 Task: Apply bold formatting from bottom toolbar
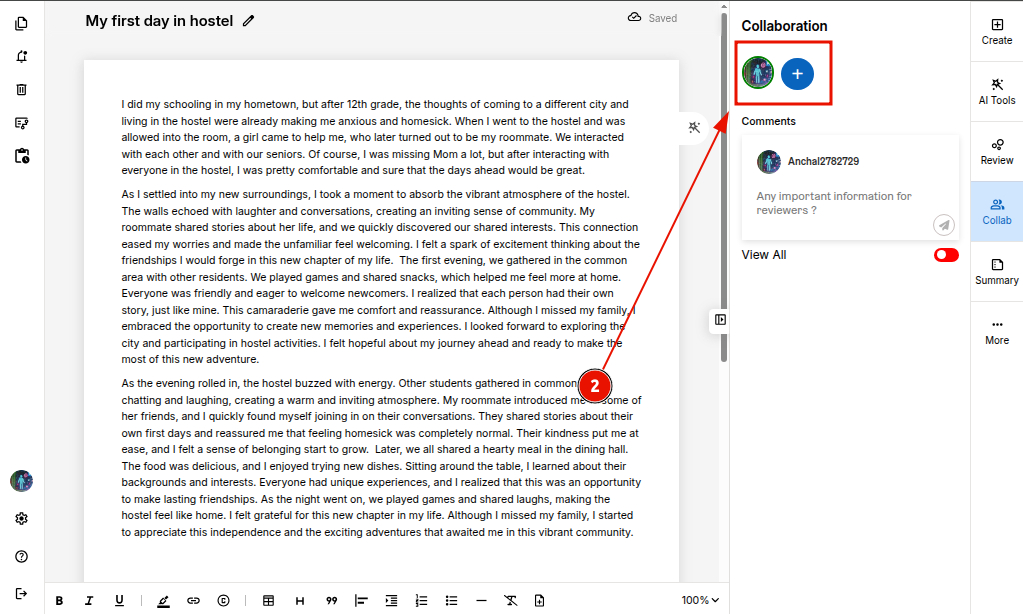(x=60, y=601)
